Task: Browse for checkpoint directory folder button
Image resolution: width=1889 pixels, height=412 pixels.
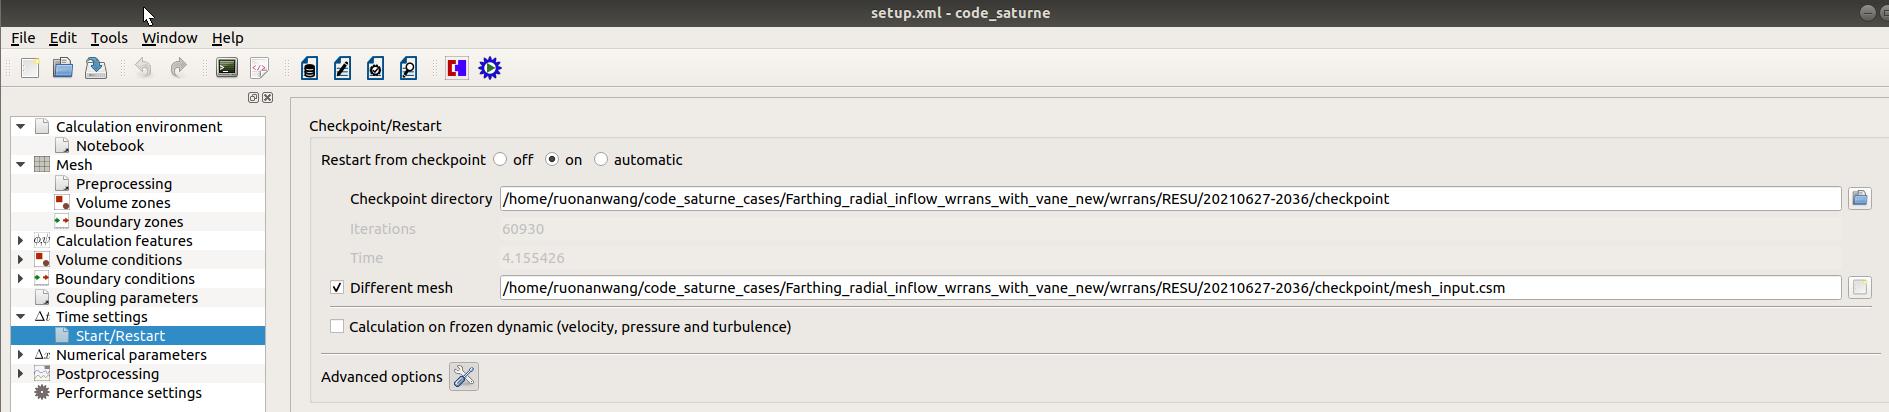Action: click(x=1859, y=198)
